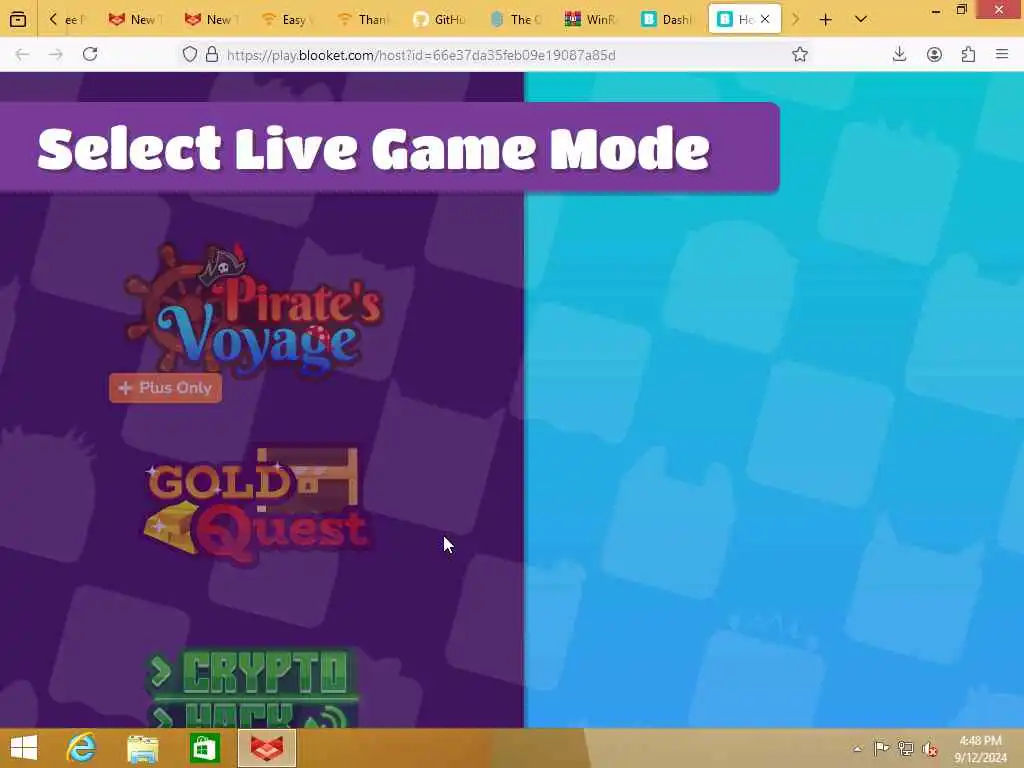Select the Pirate's Voyage game mode
The image size is (1024, 768).
tap(253, 311)
